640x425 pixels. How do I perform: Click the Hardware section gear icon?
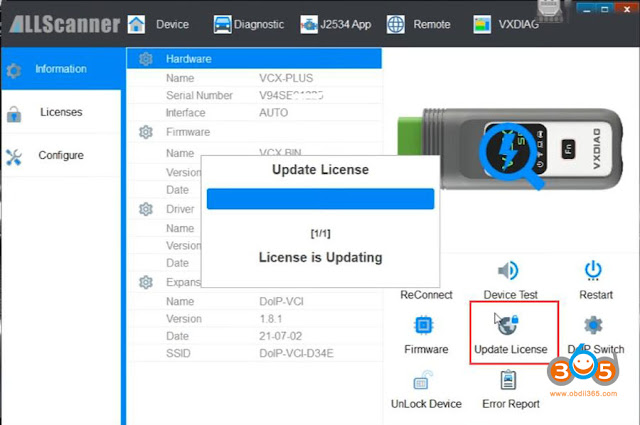pyautogui.click(x=146, y=59)
